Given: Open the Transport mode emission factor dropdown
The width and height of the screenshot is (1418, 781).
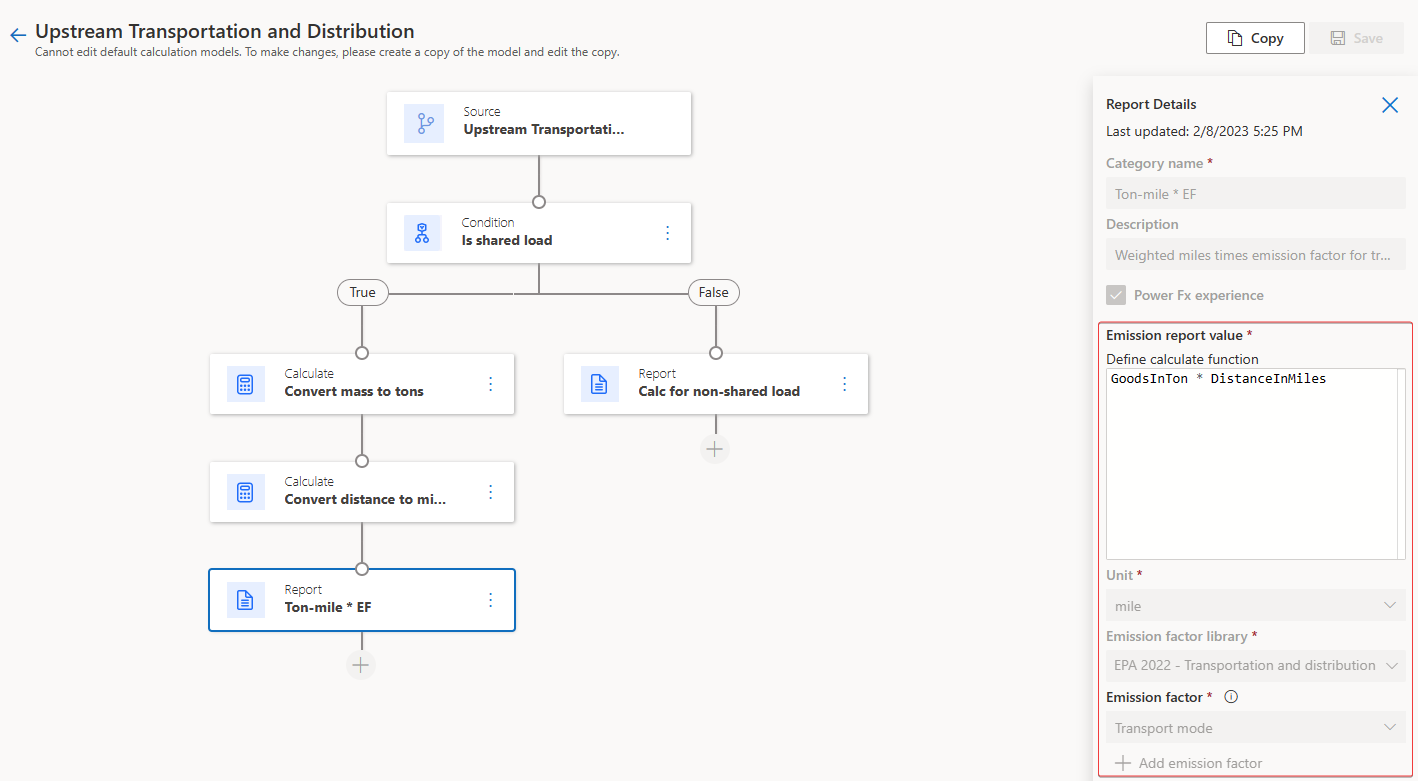Looking at the screenshot, I should coord(1255,727).
